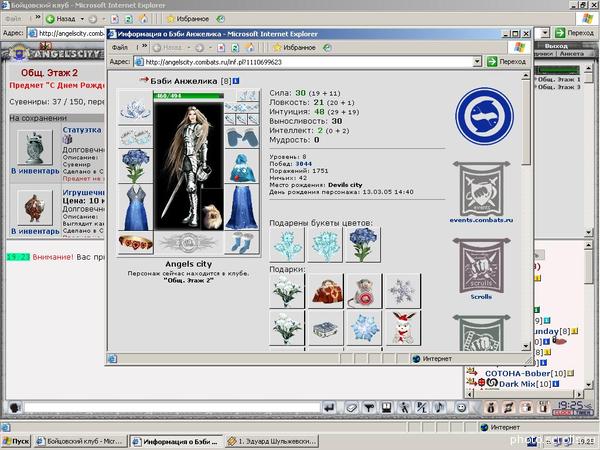The image size is (600, 450).
Task: Expand the » chevron beside Файл in back window
Action: [38, 18]
